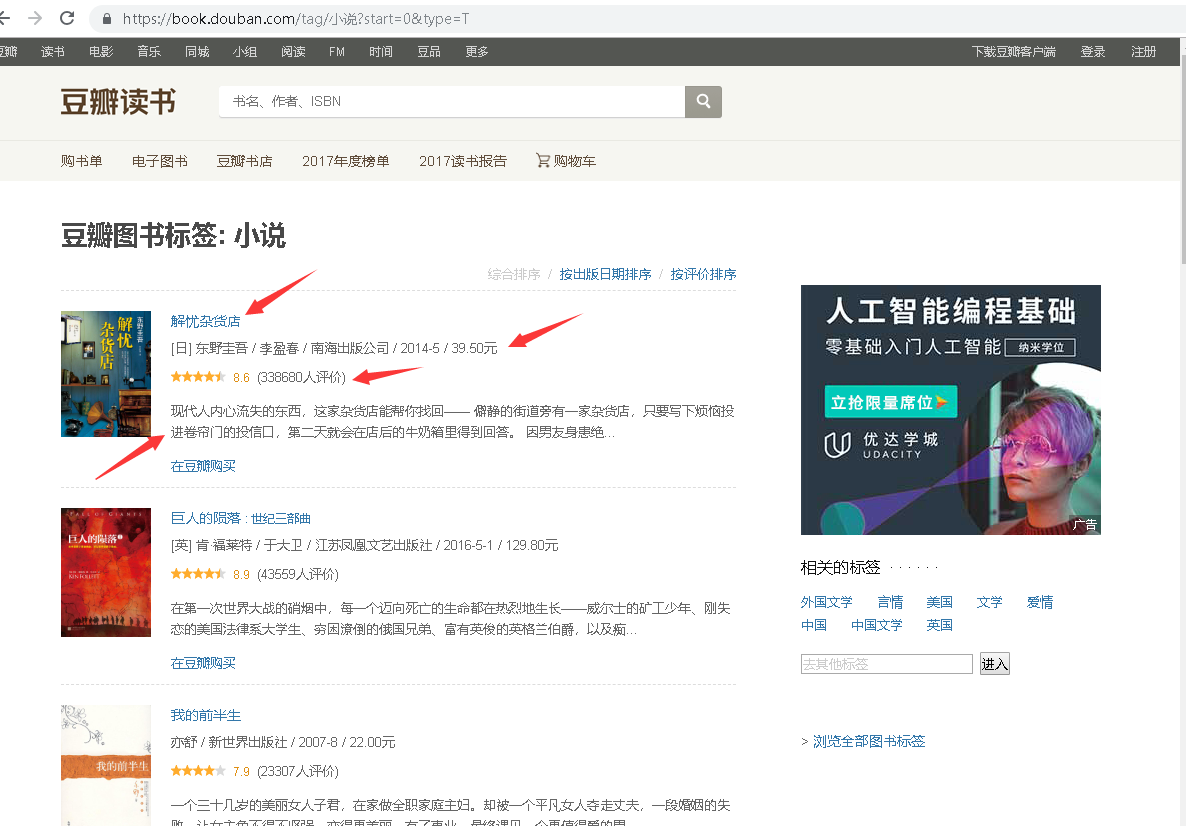Image resolution: width=1186 pixels, height=826 pixels.
Task: Click the 我的前半生 book cover
Action: (x=106, y=765)
